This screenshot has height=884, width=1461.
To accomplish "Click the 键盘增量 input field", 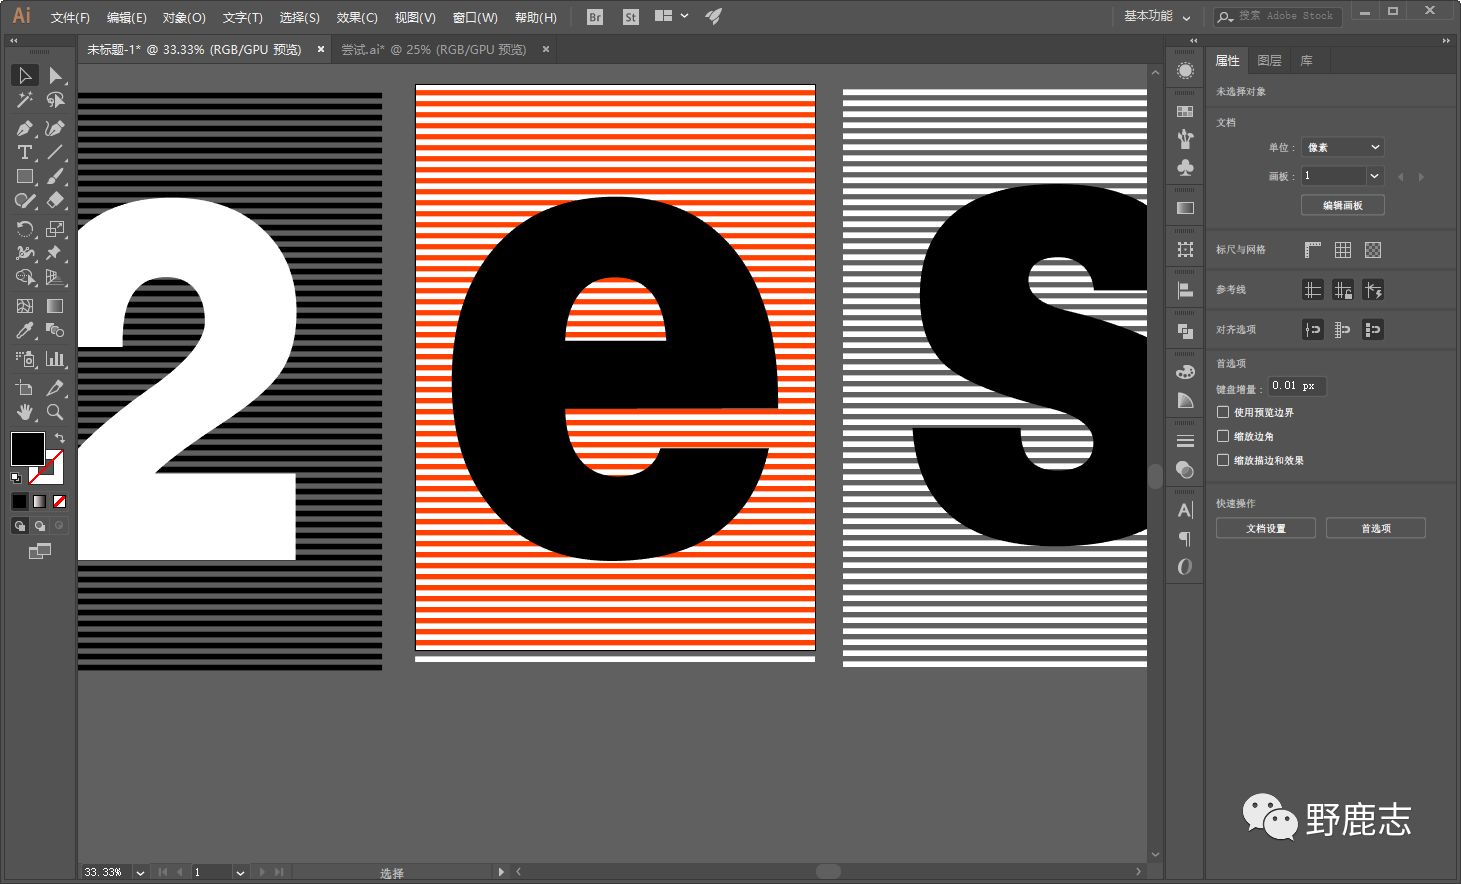I will click(x=1296, y=386).
